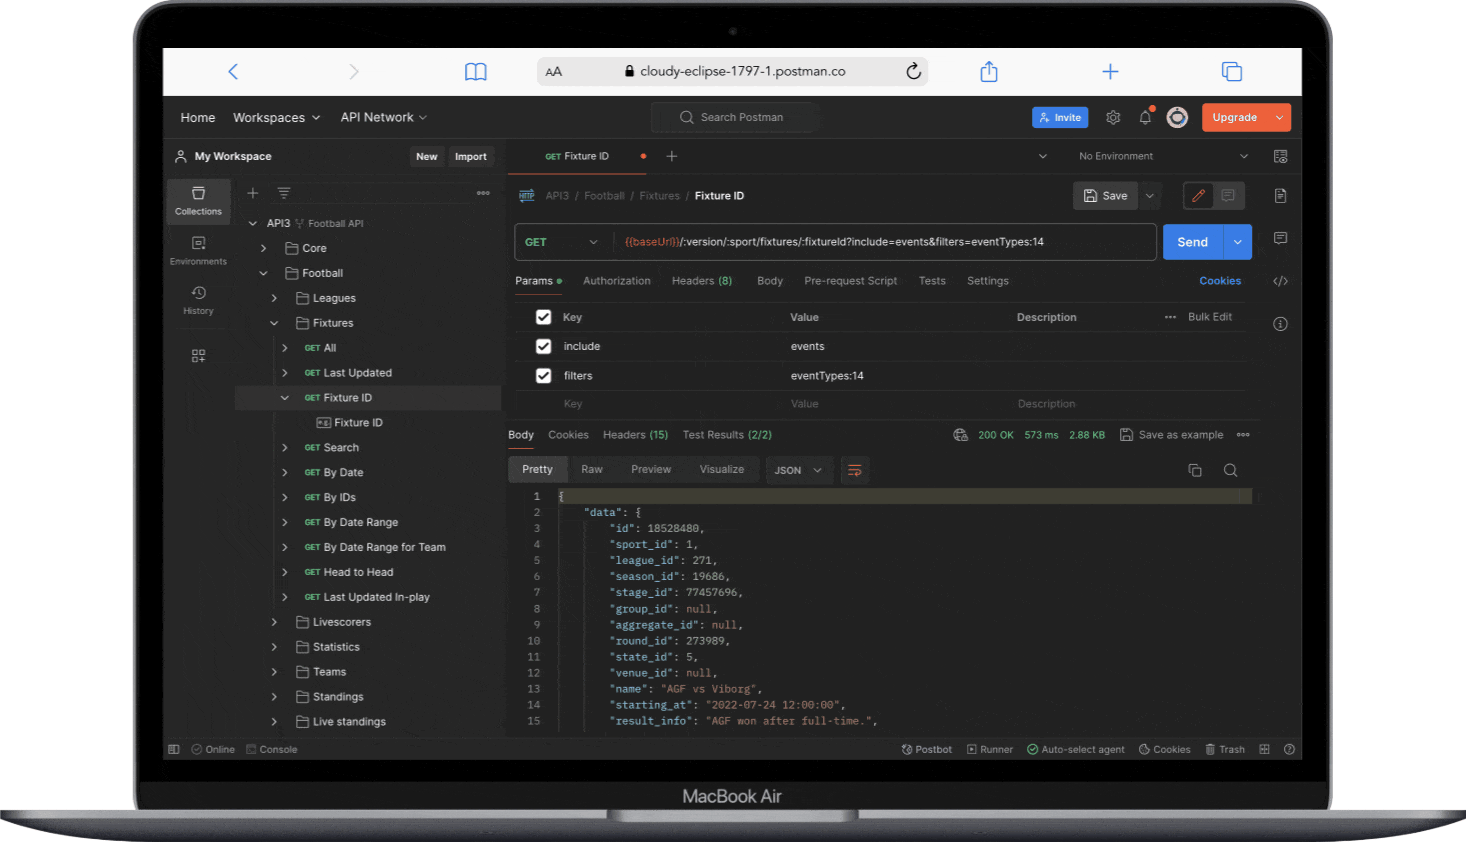Open code snippet icon right sidebar
Viewport: 1466px width, 842px height.
click(1280, 281)
